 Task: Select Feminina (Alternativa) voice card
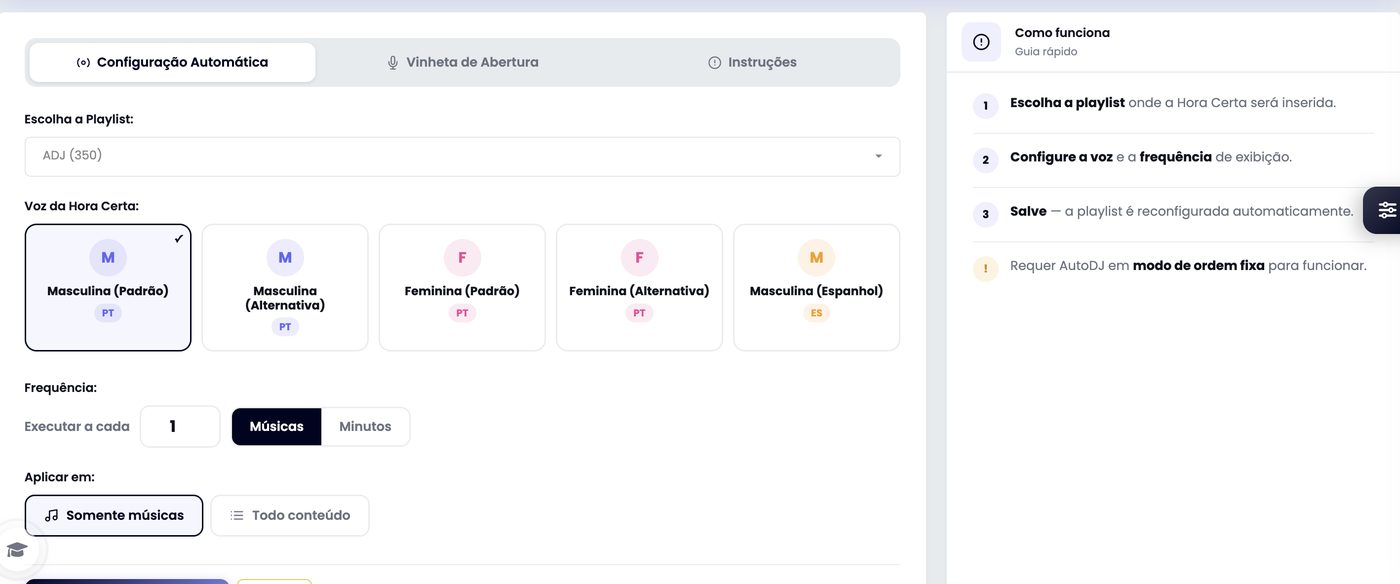[x=639, y=287]
